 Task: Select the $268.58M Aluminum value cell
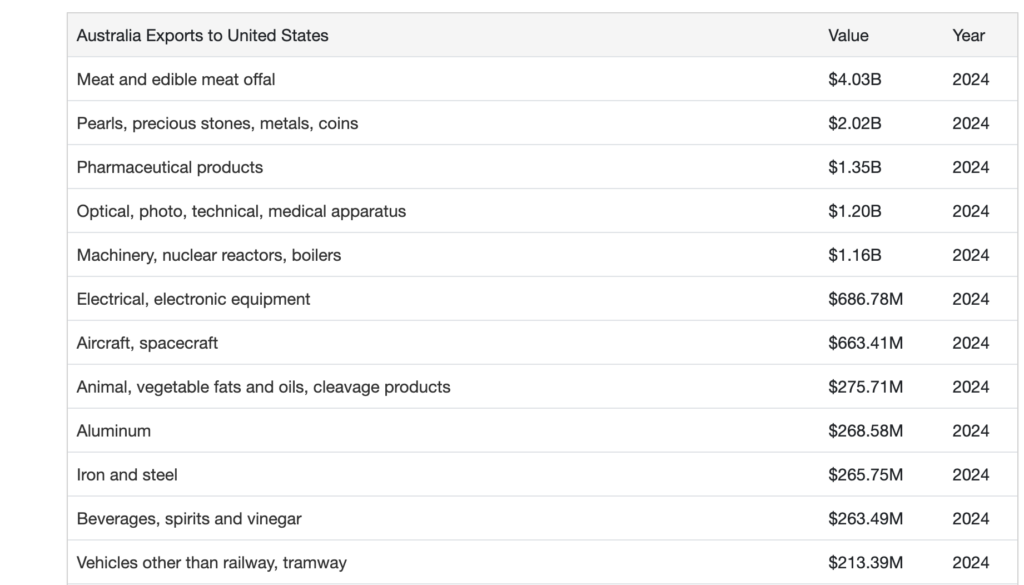[x=865, y=431]
